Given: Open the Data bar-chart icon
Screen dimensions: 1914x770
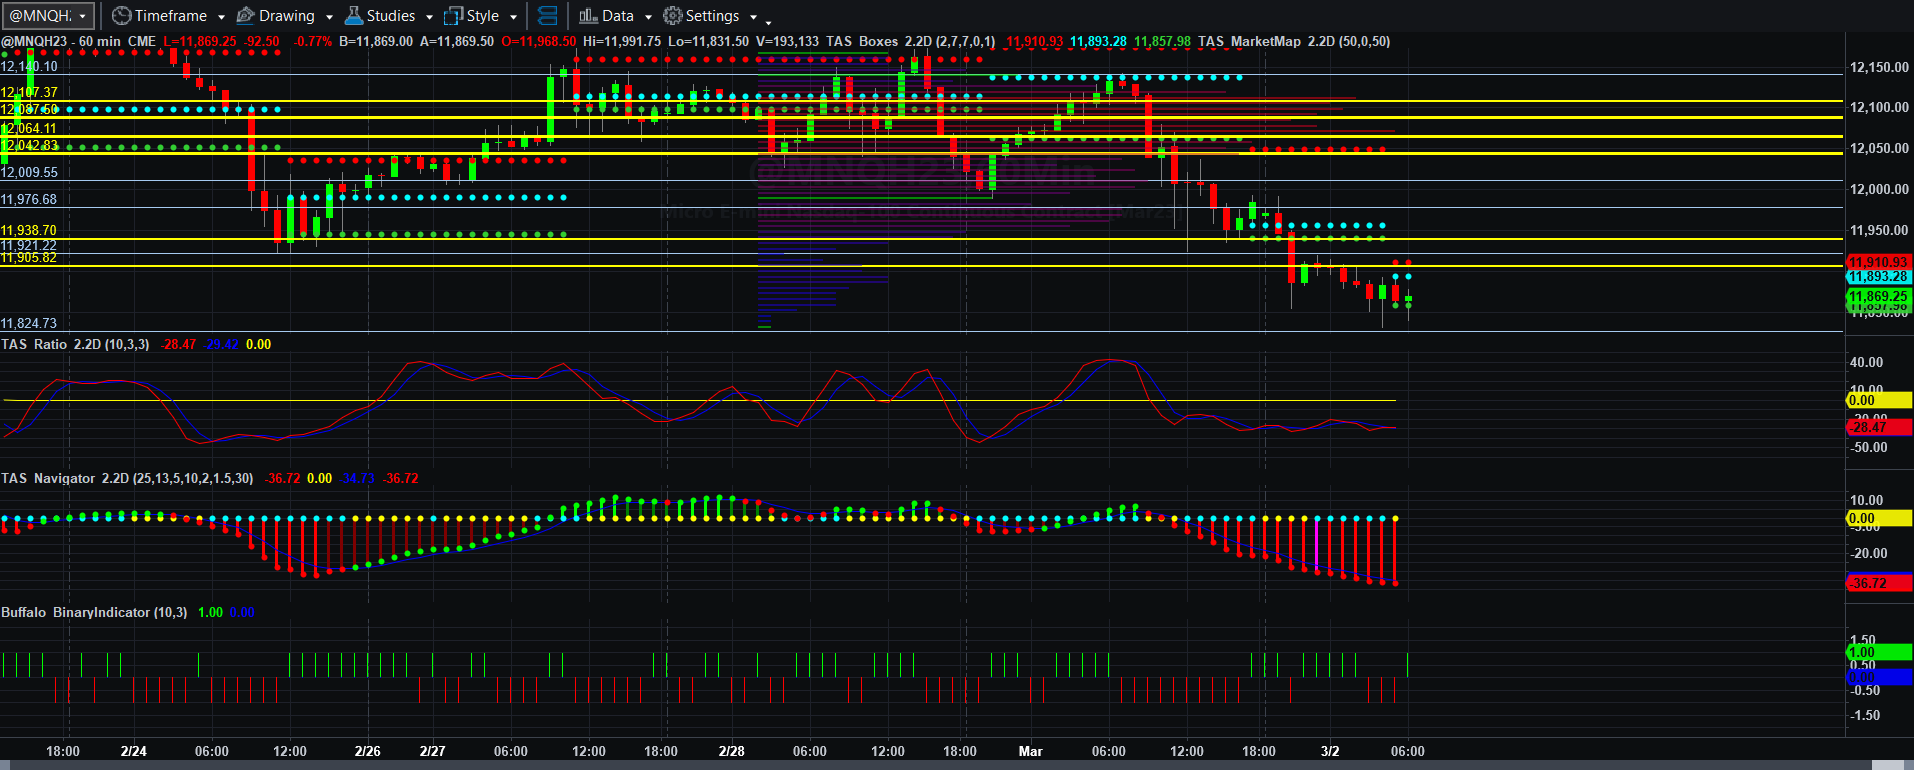Looking at the screenshot, I should 588,16.
